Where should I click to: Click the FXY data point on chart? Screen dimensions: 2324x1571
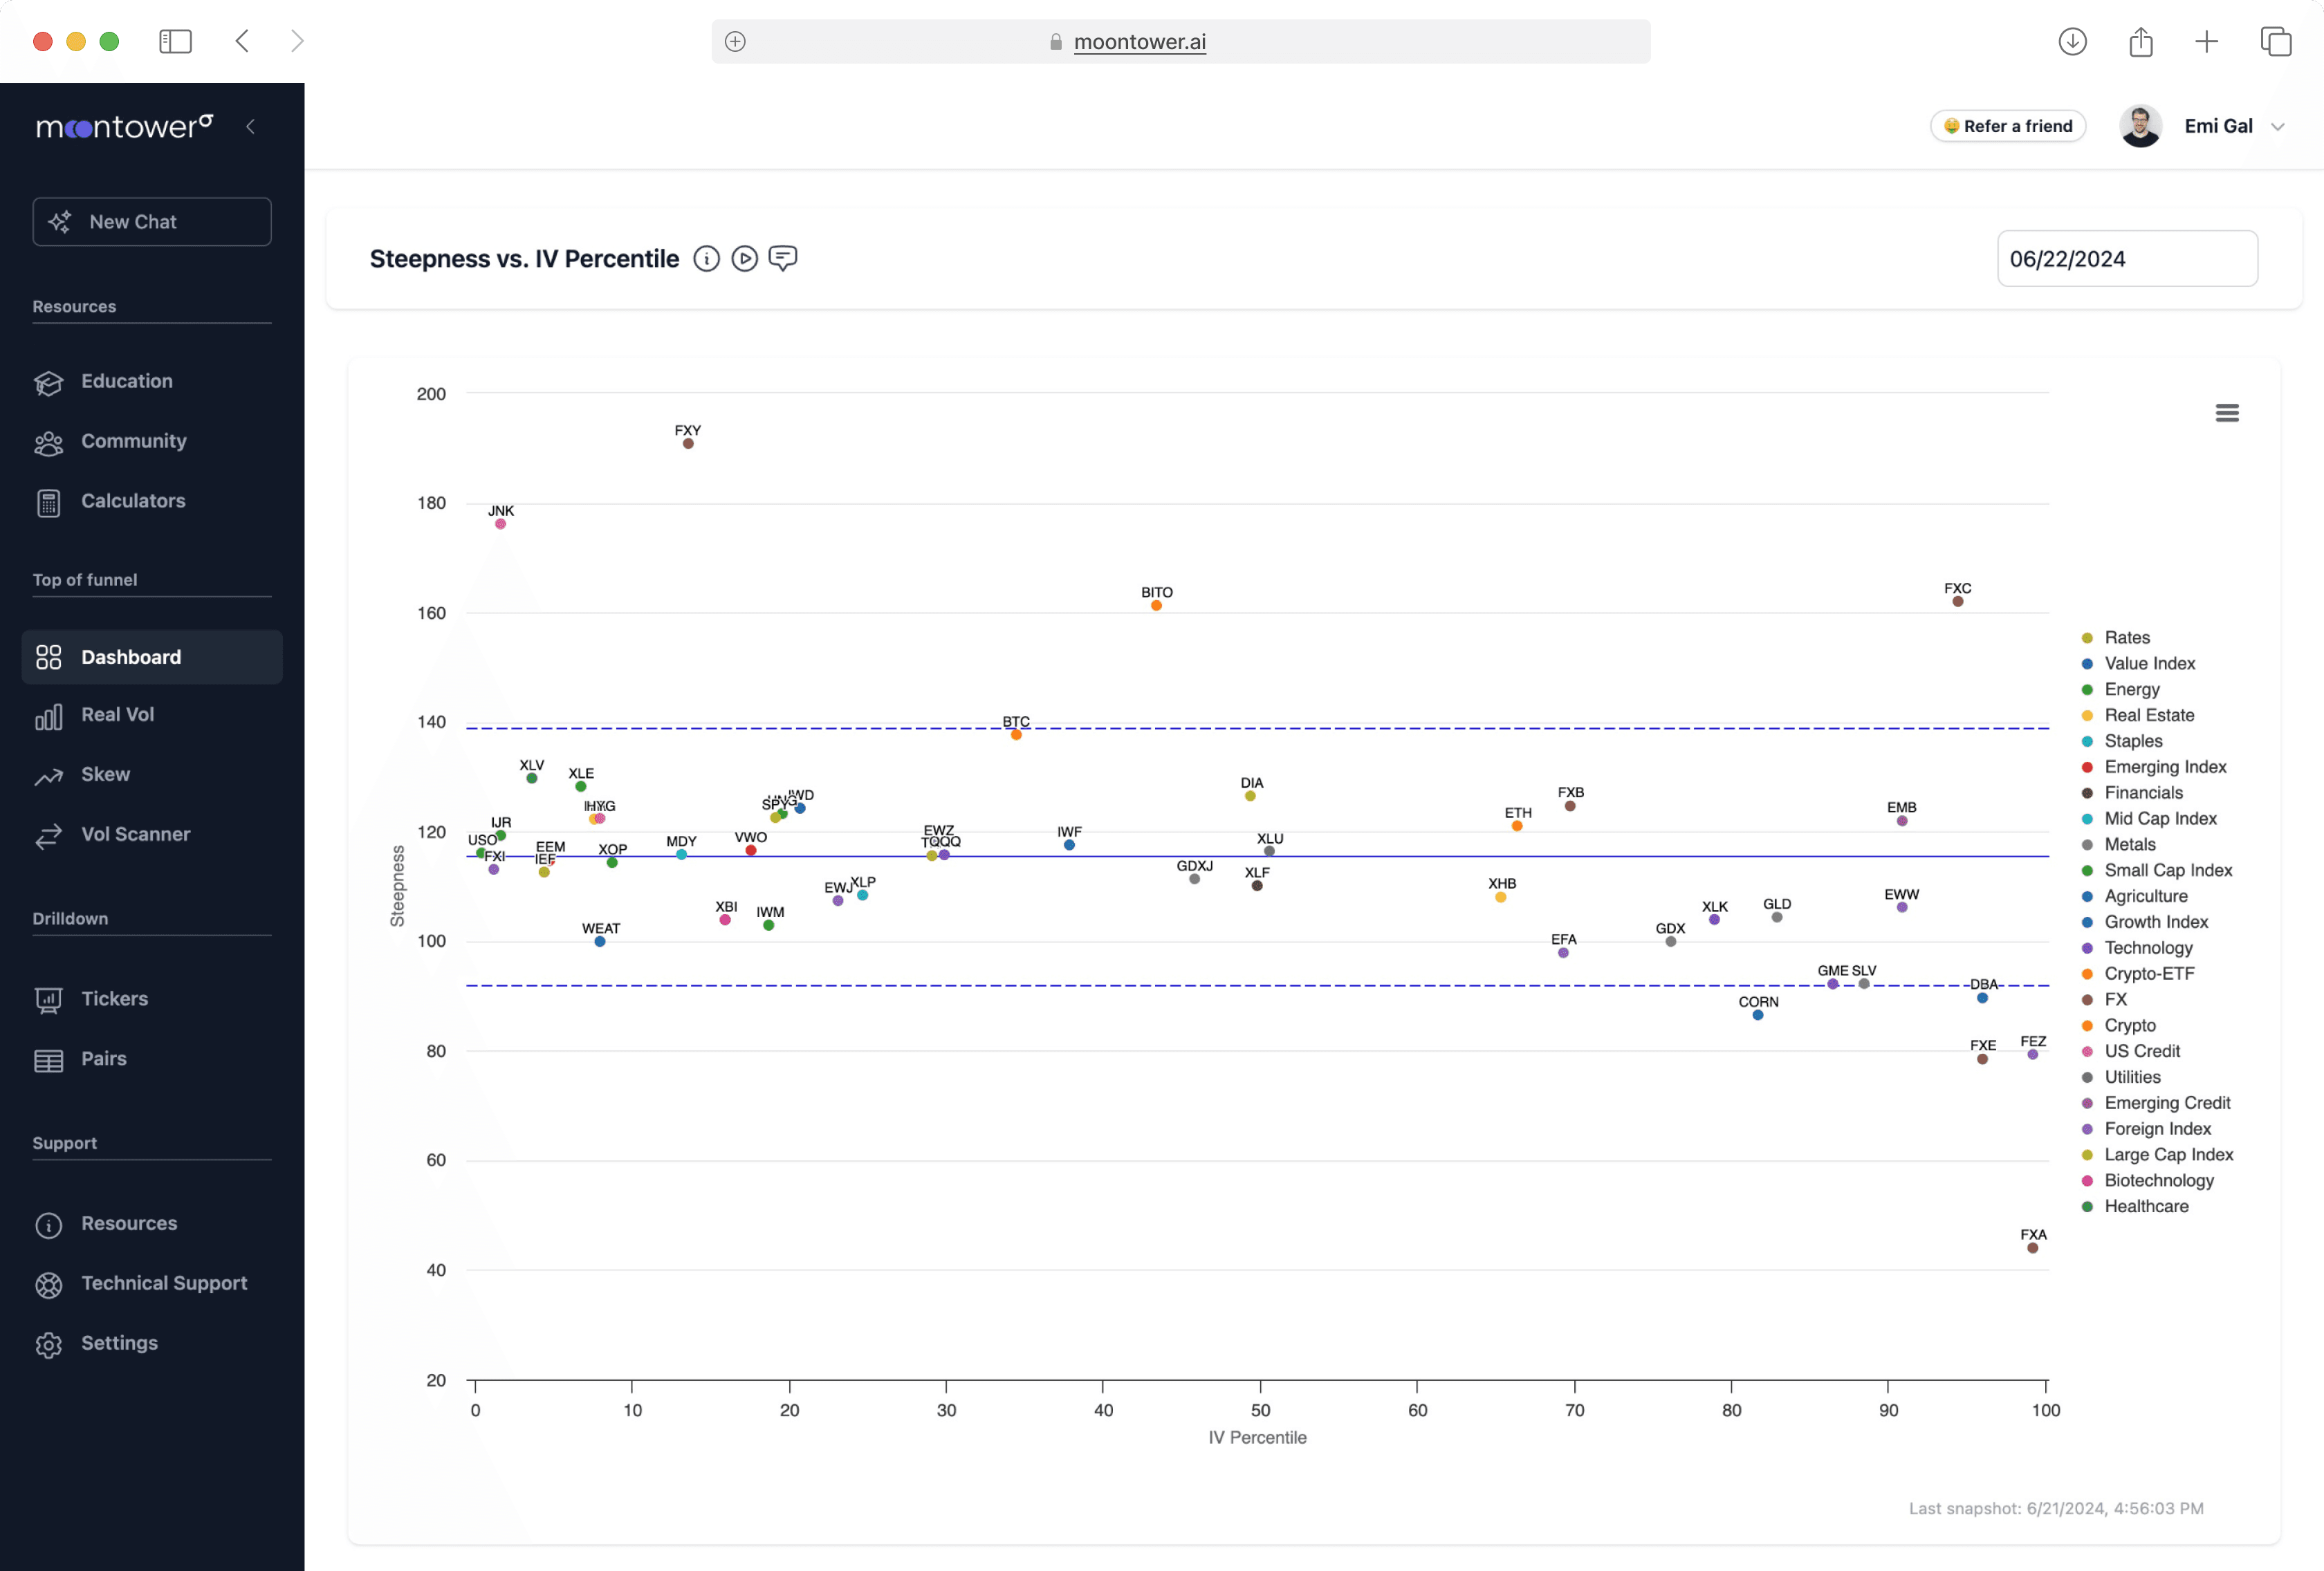(x=688, y=444)
